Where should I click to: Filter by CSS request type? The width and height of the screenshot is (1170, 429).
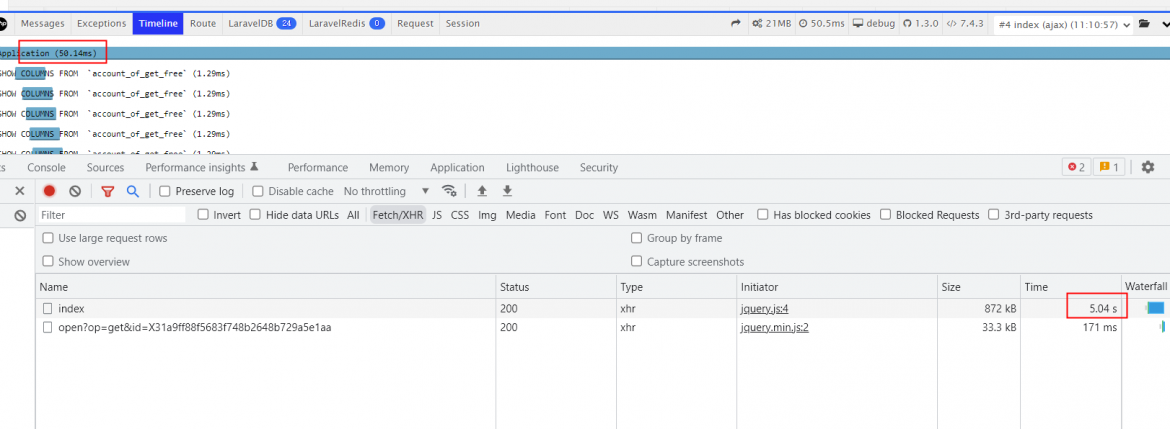tap(460, 215)
